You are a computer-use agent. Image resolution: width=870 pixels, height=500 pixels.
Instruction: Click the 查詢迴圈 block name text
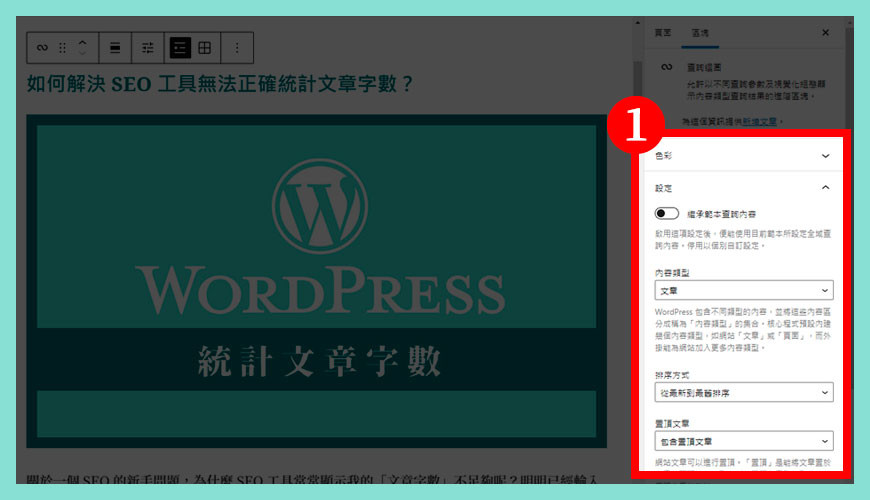[x=704, y=68]
